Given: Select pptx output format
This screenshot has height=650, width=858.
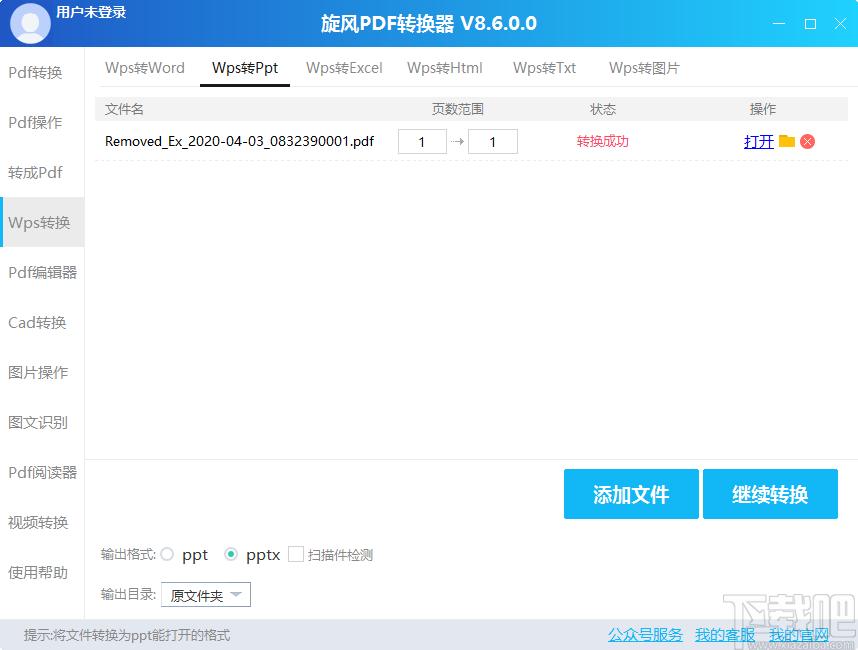Looking at the screenshot, I should 231,554.
